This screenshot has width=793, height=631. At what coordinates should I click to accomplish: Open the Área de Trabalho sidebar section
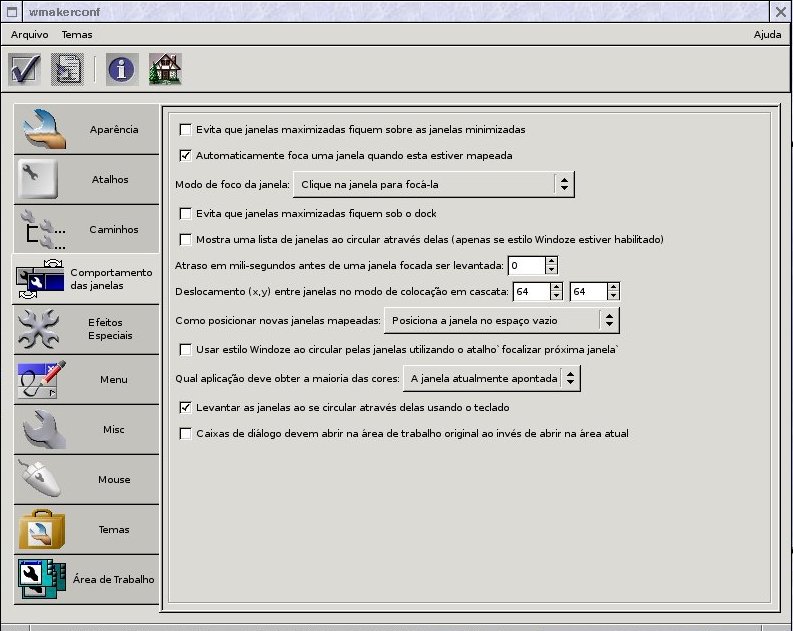click(86, 579)
